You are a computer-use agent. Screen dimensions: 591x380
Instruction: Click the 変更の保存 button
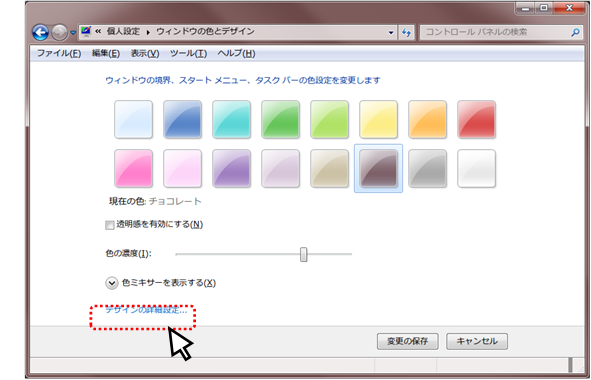tap(407, 341)
